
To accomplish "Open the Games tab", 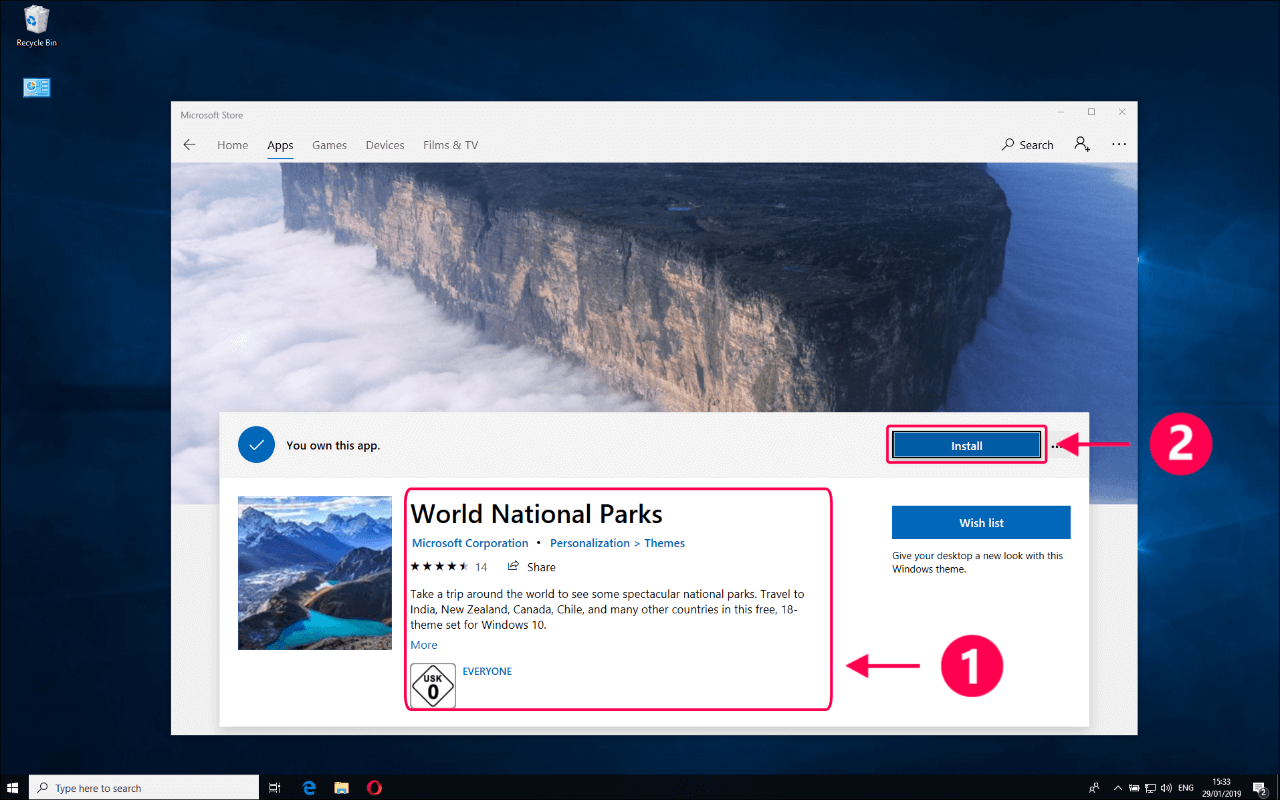I will pos(329,145).
